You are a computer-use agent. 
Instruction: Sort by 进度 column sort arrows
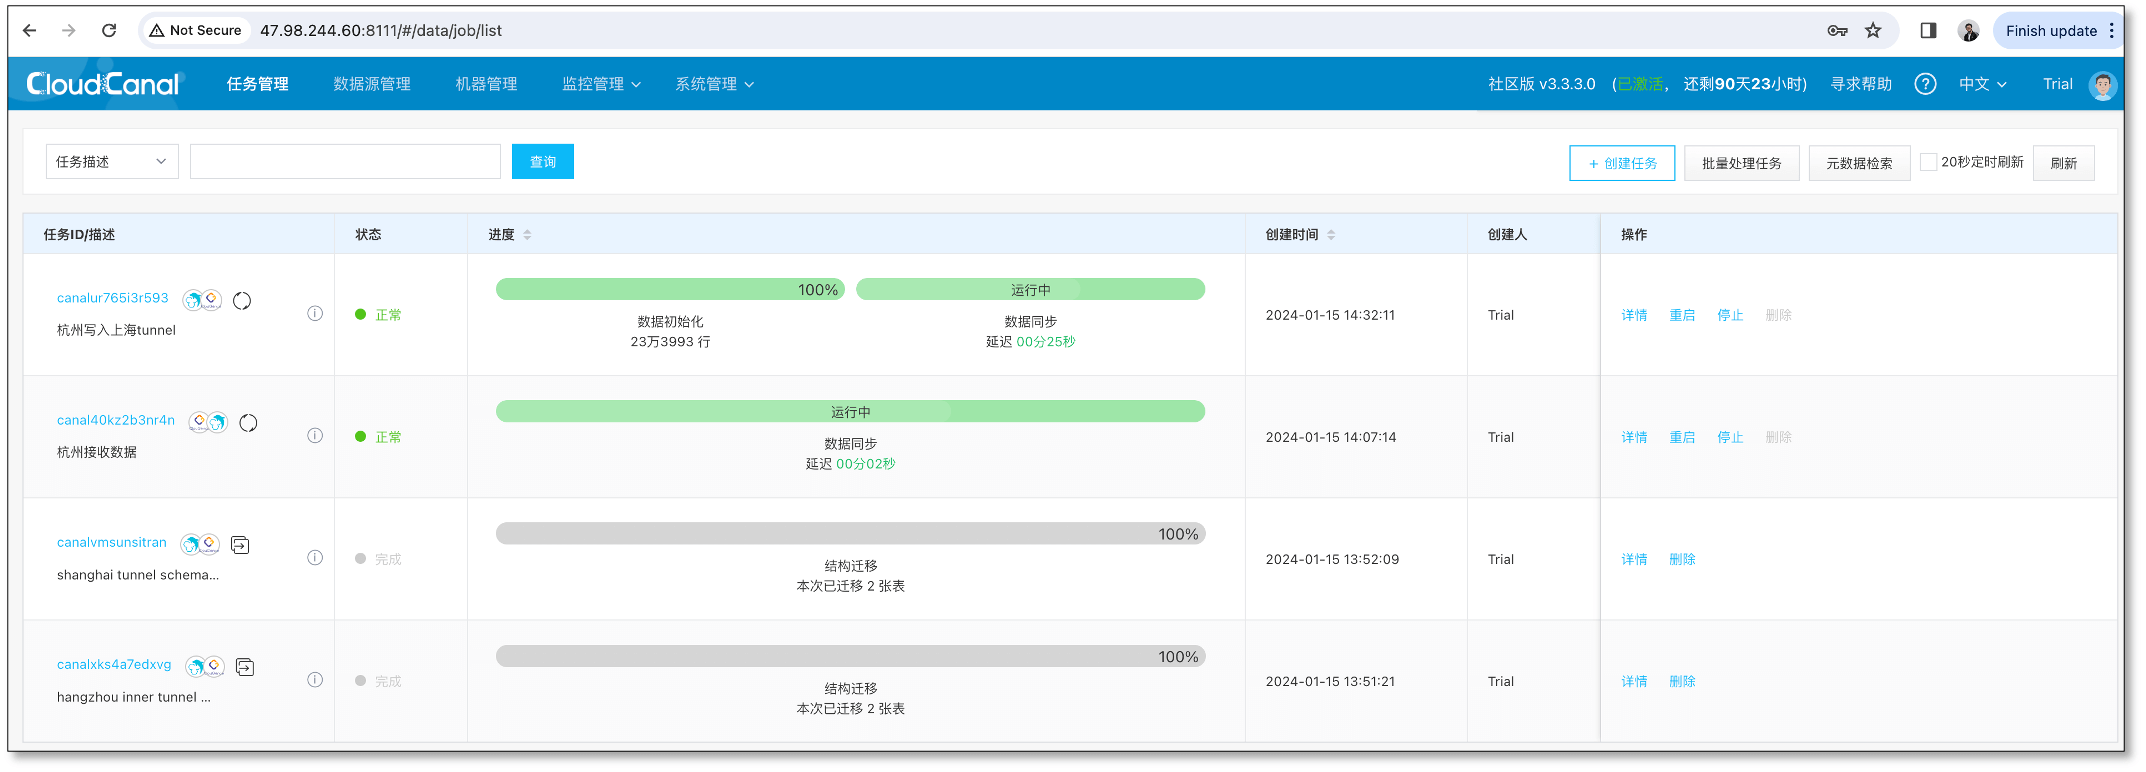tap(527, 235)
